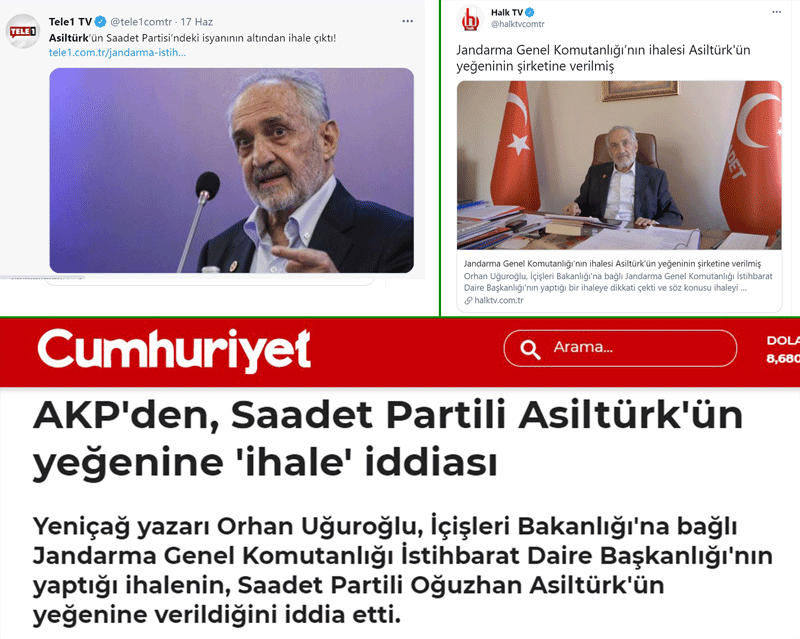This screenshot has height=639, width=800.
Task: Click the Cumhuriyet headline about Asiltürk ihale
Action: (388, 439)
